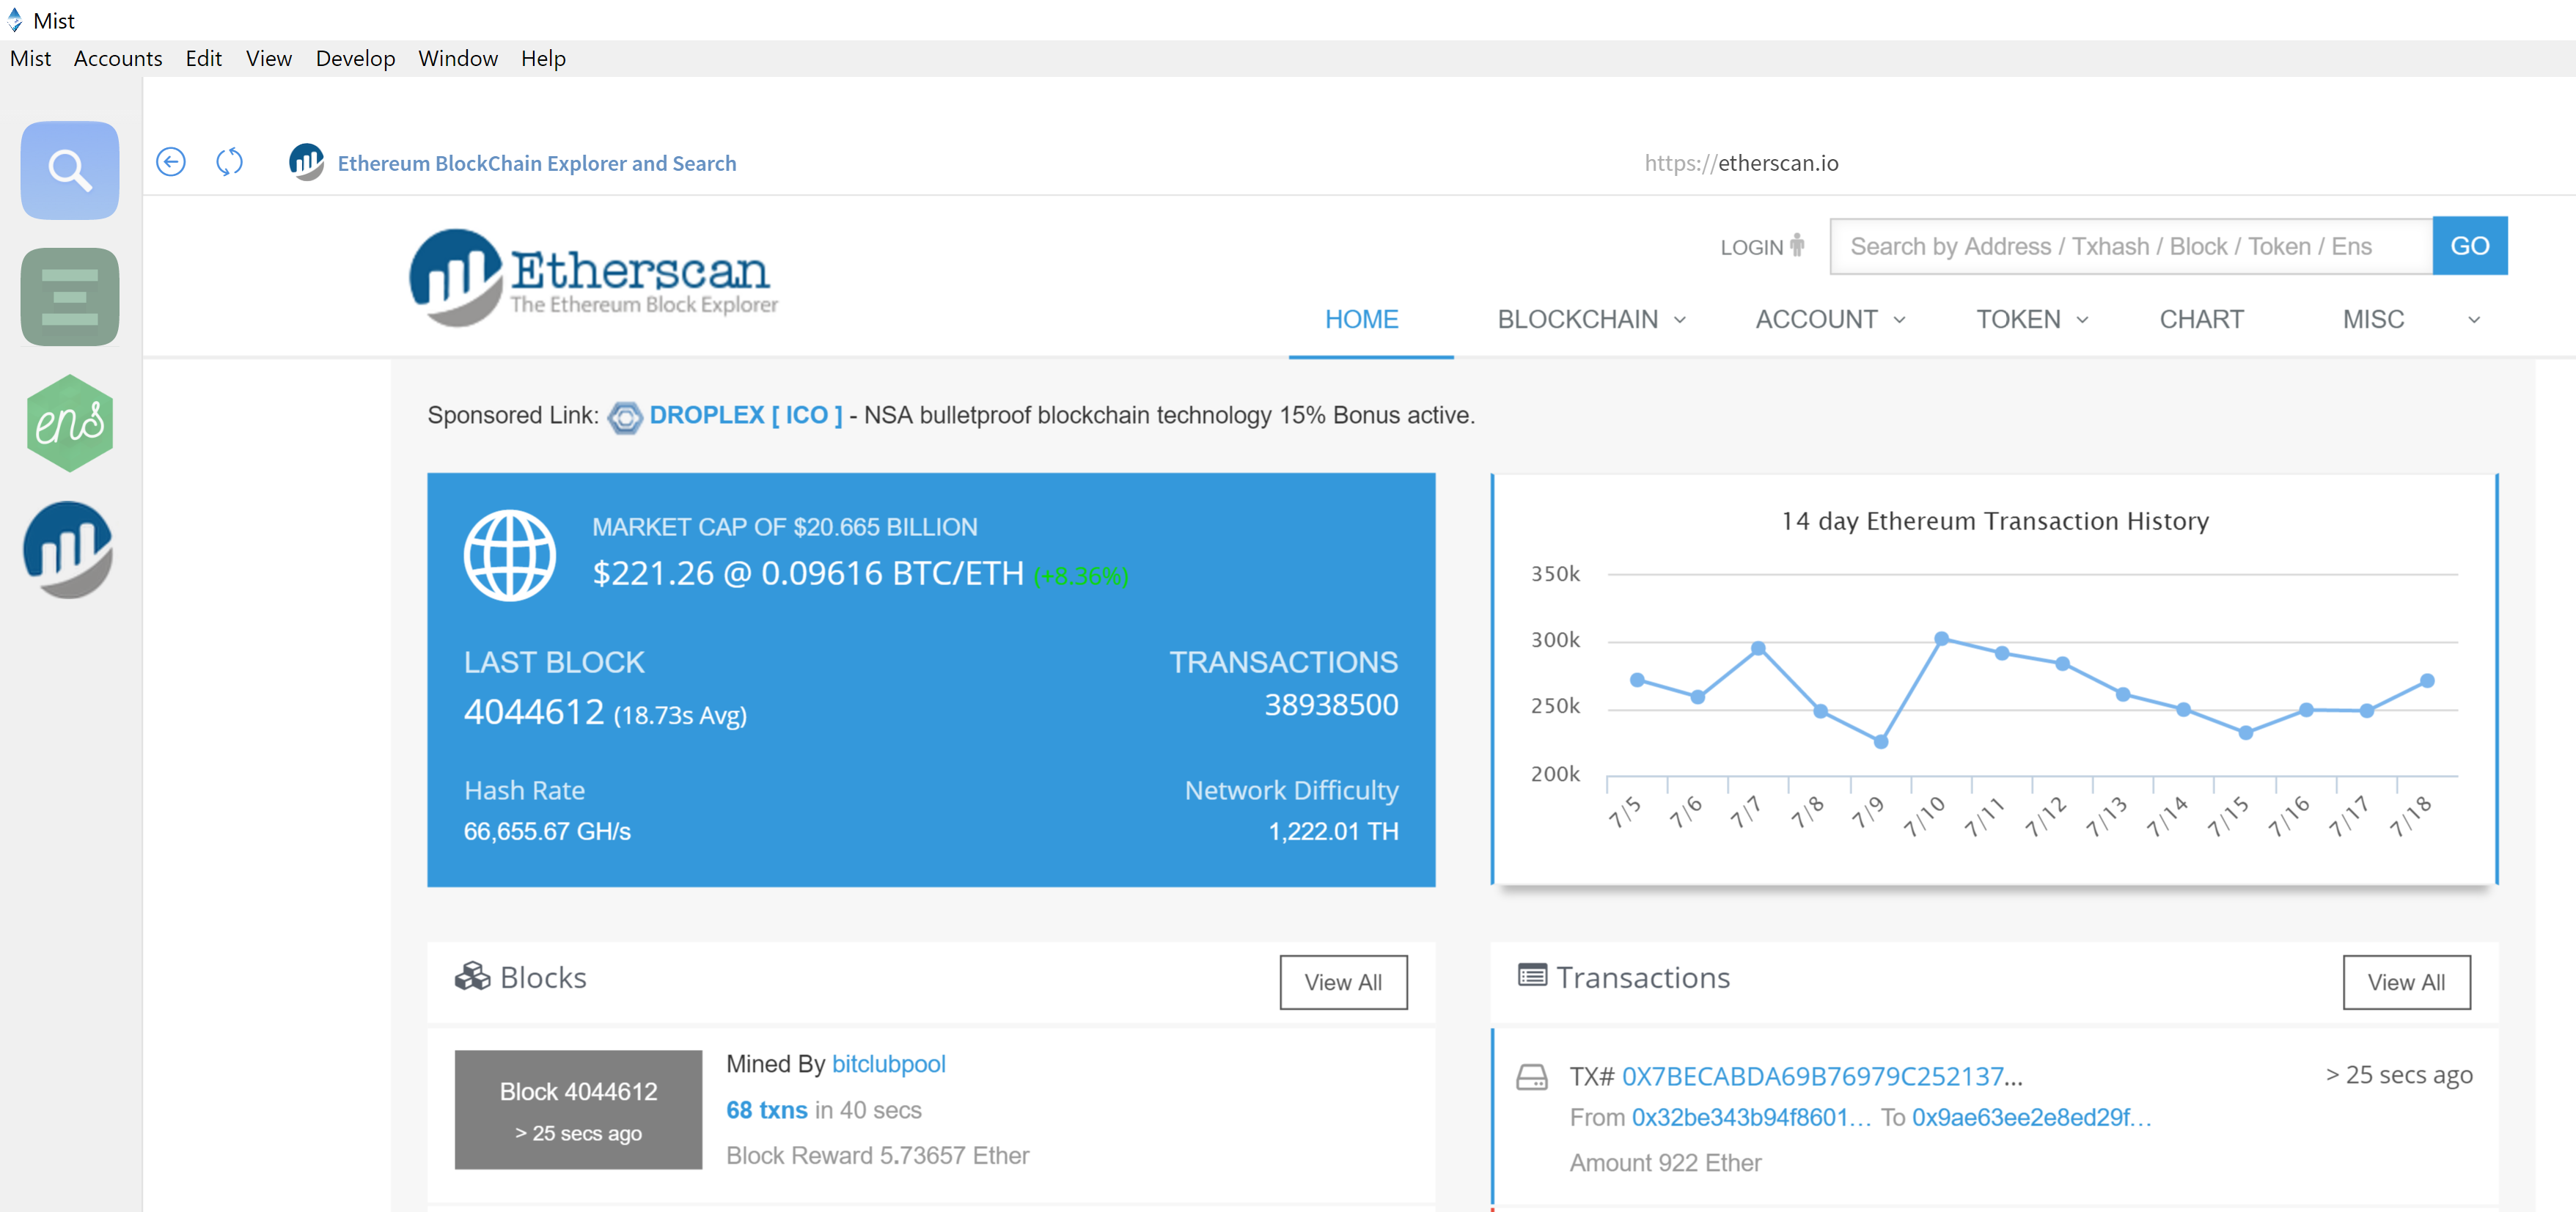The width and height of the screenshot is (2576, 1212).
Task: Click the 7/10 data point on chart
Action: click(1941, 638)
